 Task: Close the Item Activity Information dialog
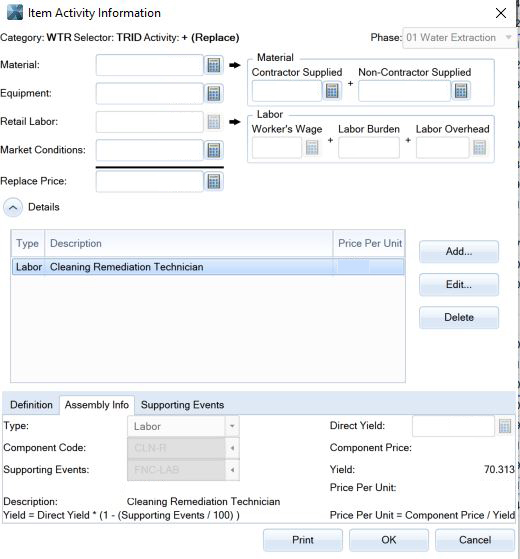(x=501, y=13)
